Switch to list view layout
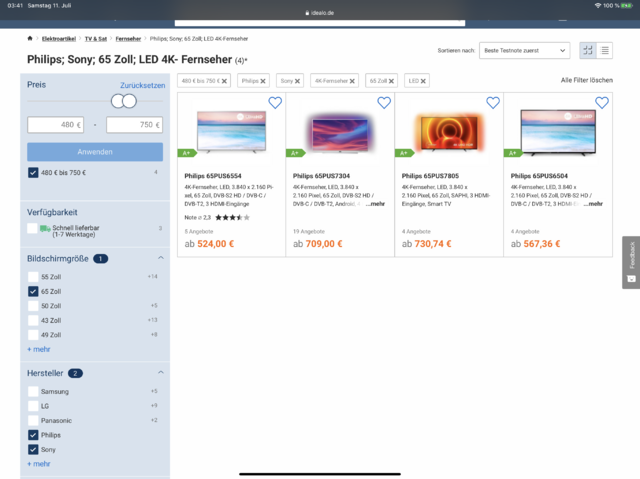This screenshot has height=479, width=640. (604, 51)
